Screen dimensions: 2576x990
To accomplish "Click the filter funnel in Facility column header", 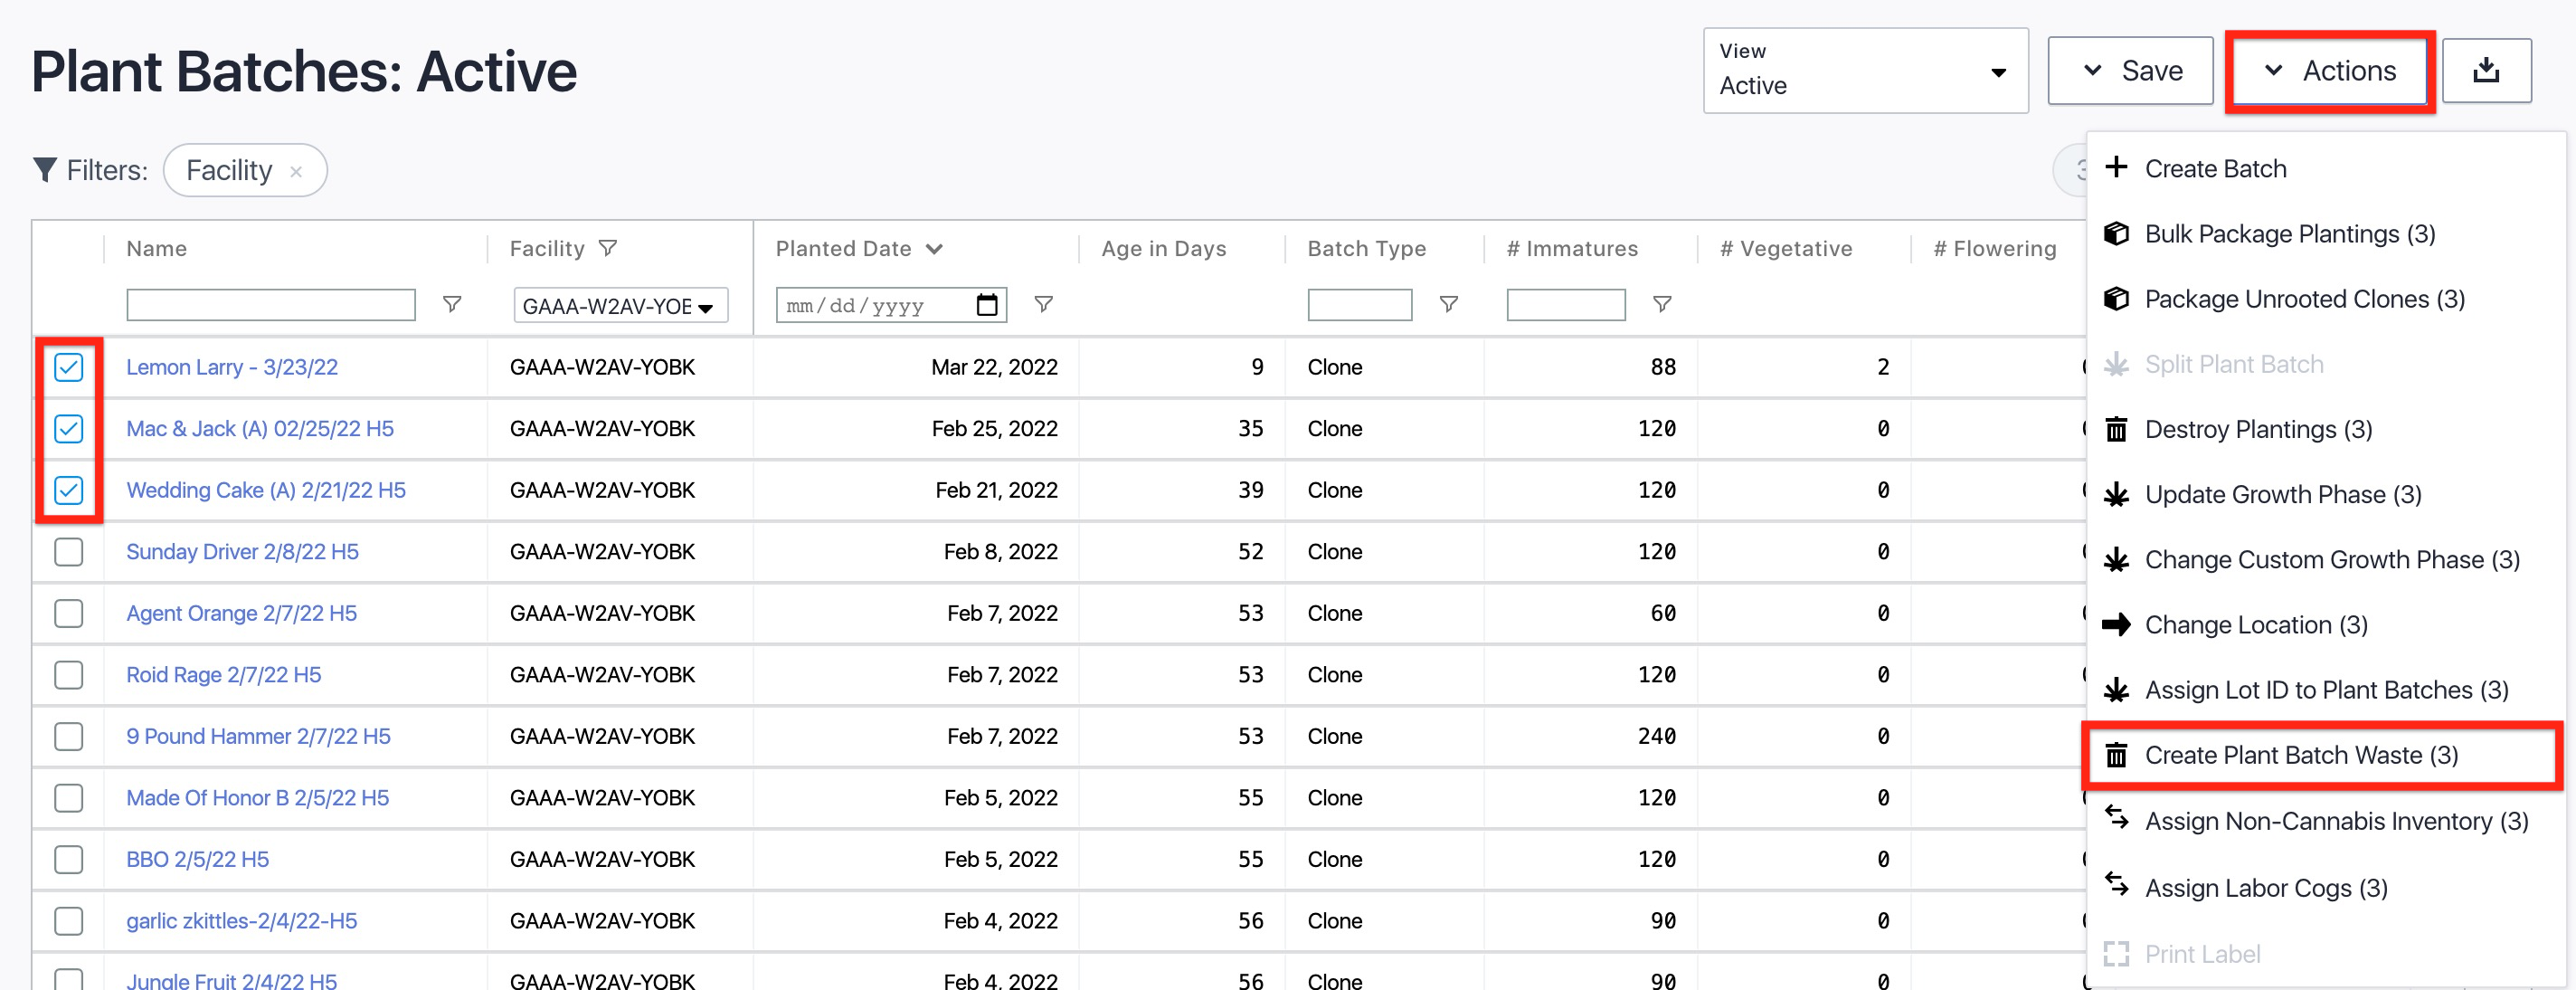I will 608,248.
